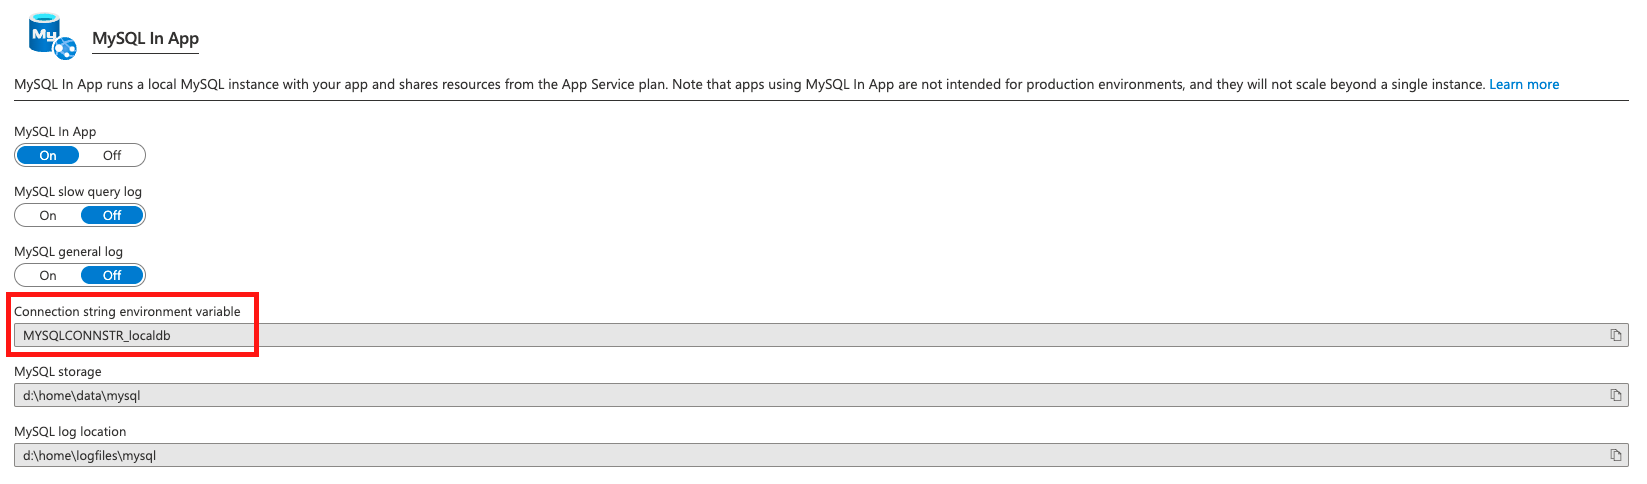1647x484 pixels.
Task: Click the MySQL storage label
Action: pos(58,371)
